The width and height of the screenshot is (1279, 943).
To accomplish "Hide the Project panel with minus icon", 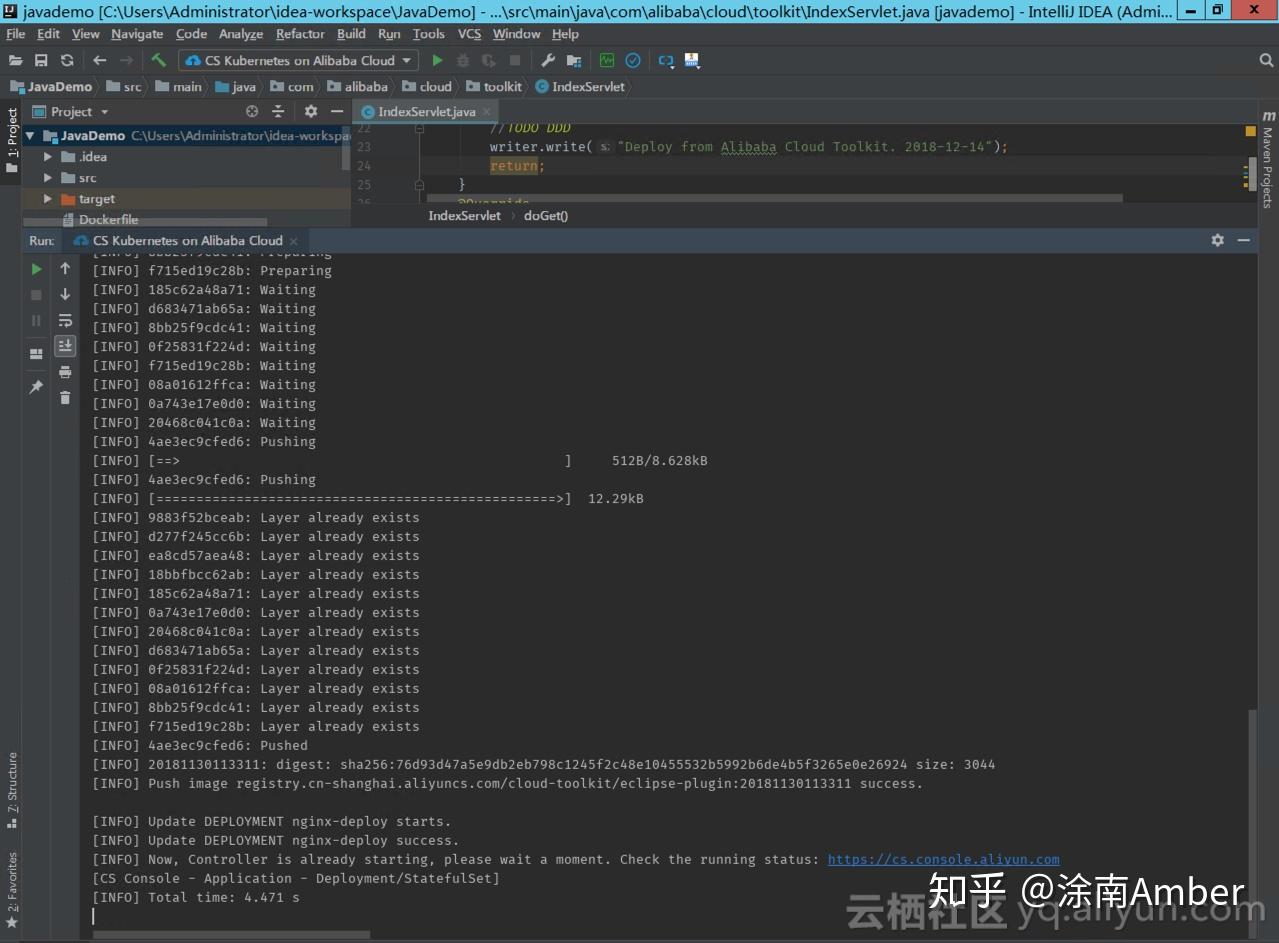I will tap(337, 111).
